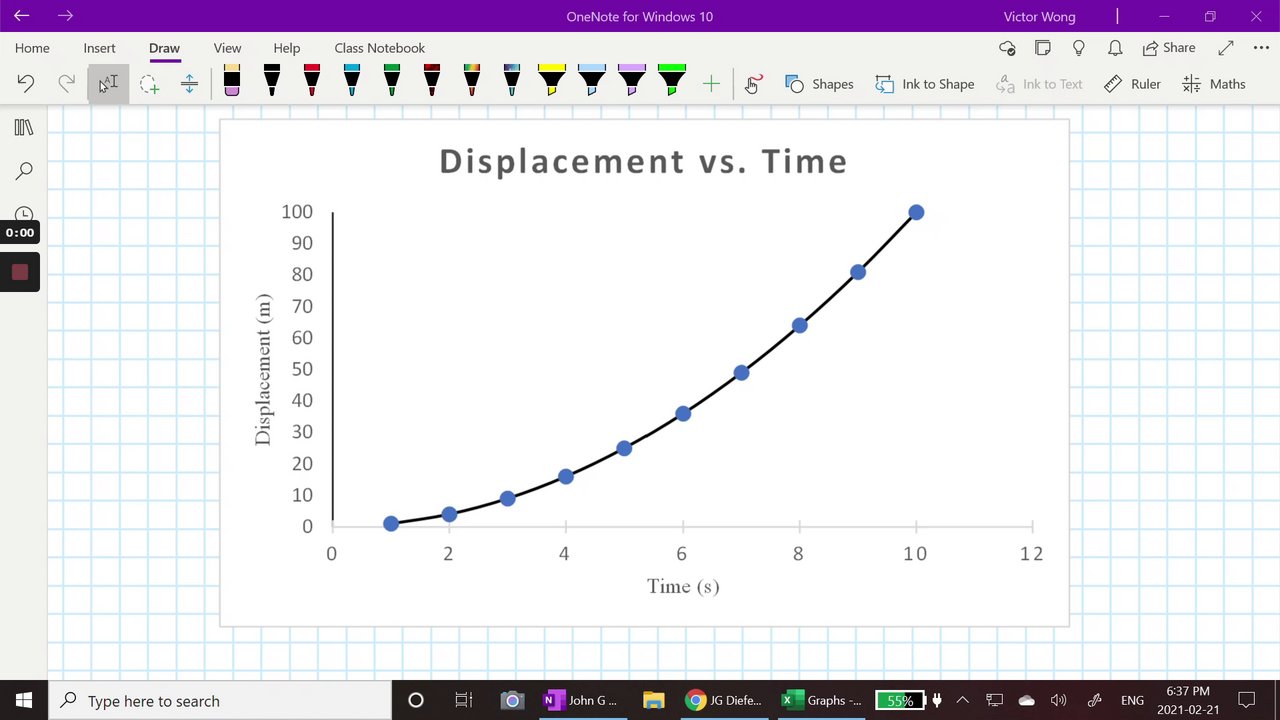Pick the red pen
1280x720 pixels.
click(312, 81)
